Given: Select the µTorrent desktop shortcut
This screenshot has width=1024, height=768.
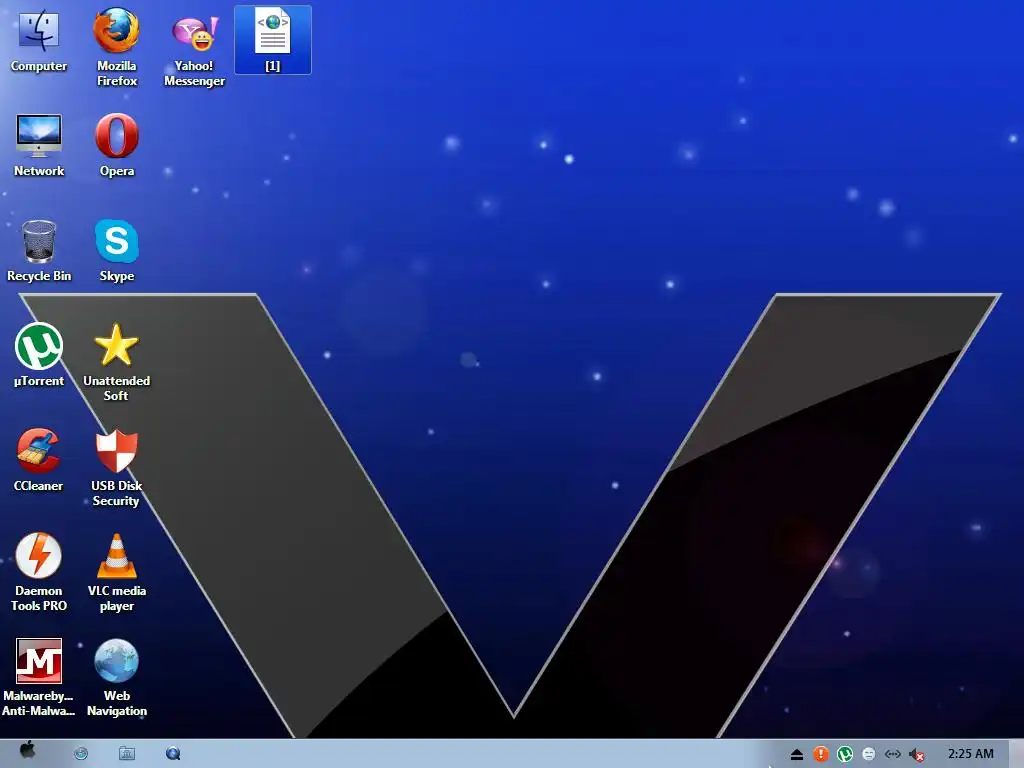Looking at the screenshot, I should 39,355.
